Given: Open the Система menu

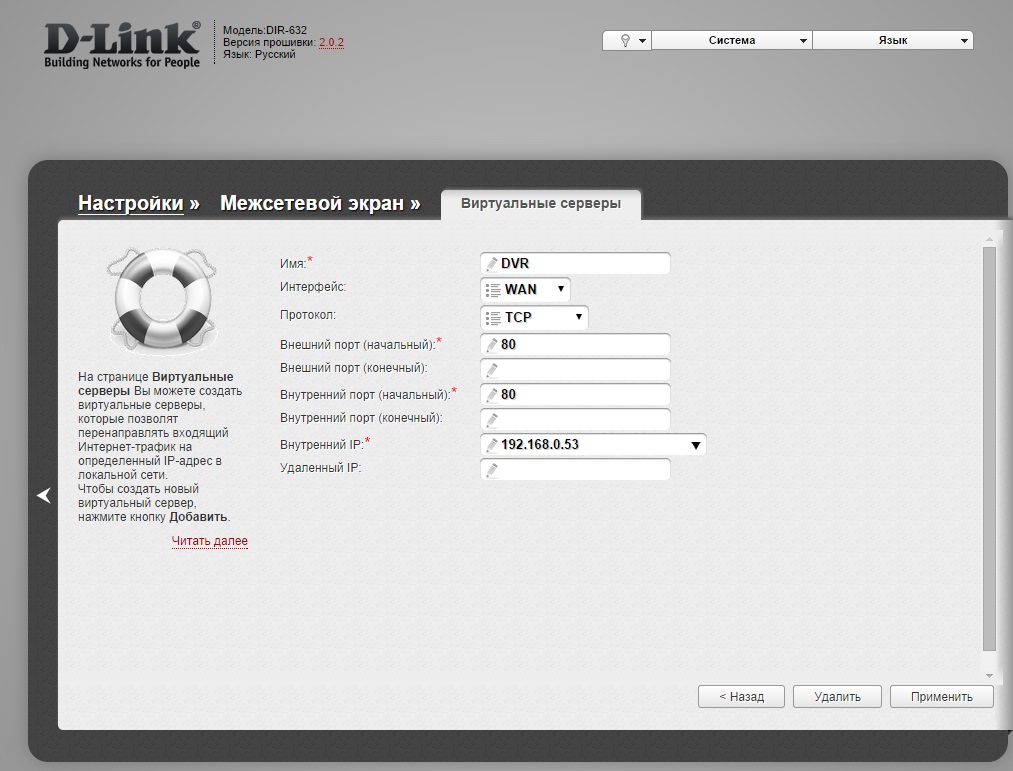Looking at the screenshot, I should [732, 40].
